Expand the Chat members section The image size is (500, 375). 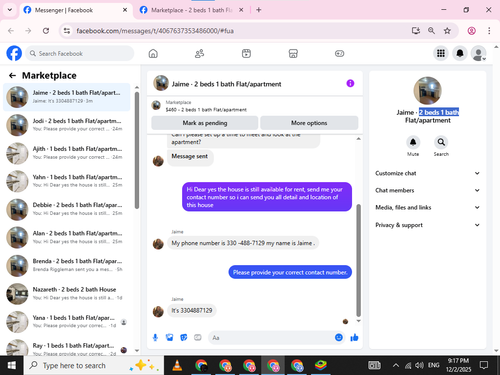click(x=428, y=190)
